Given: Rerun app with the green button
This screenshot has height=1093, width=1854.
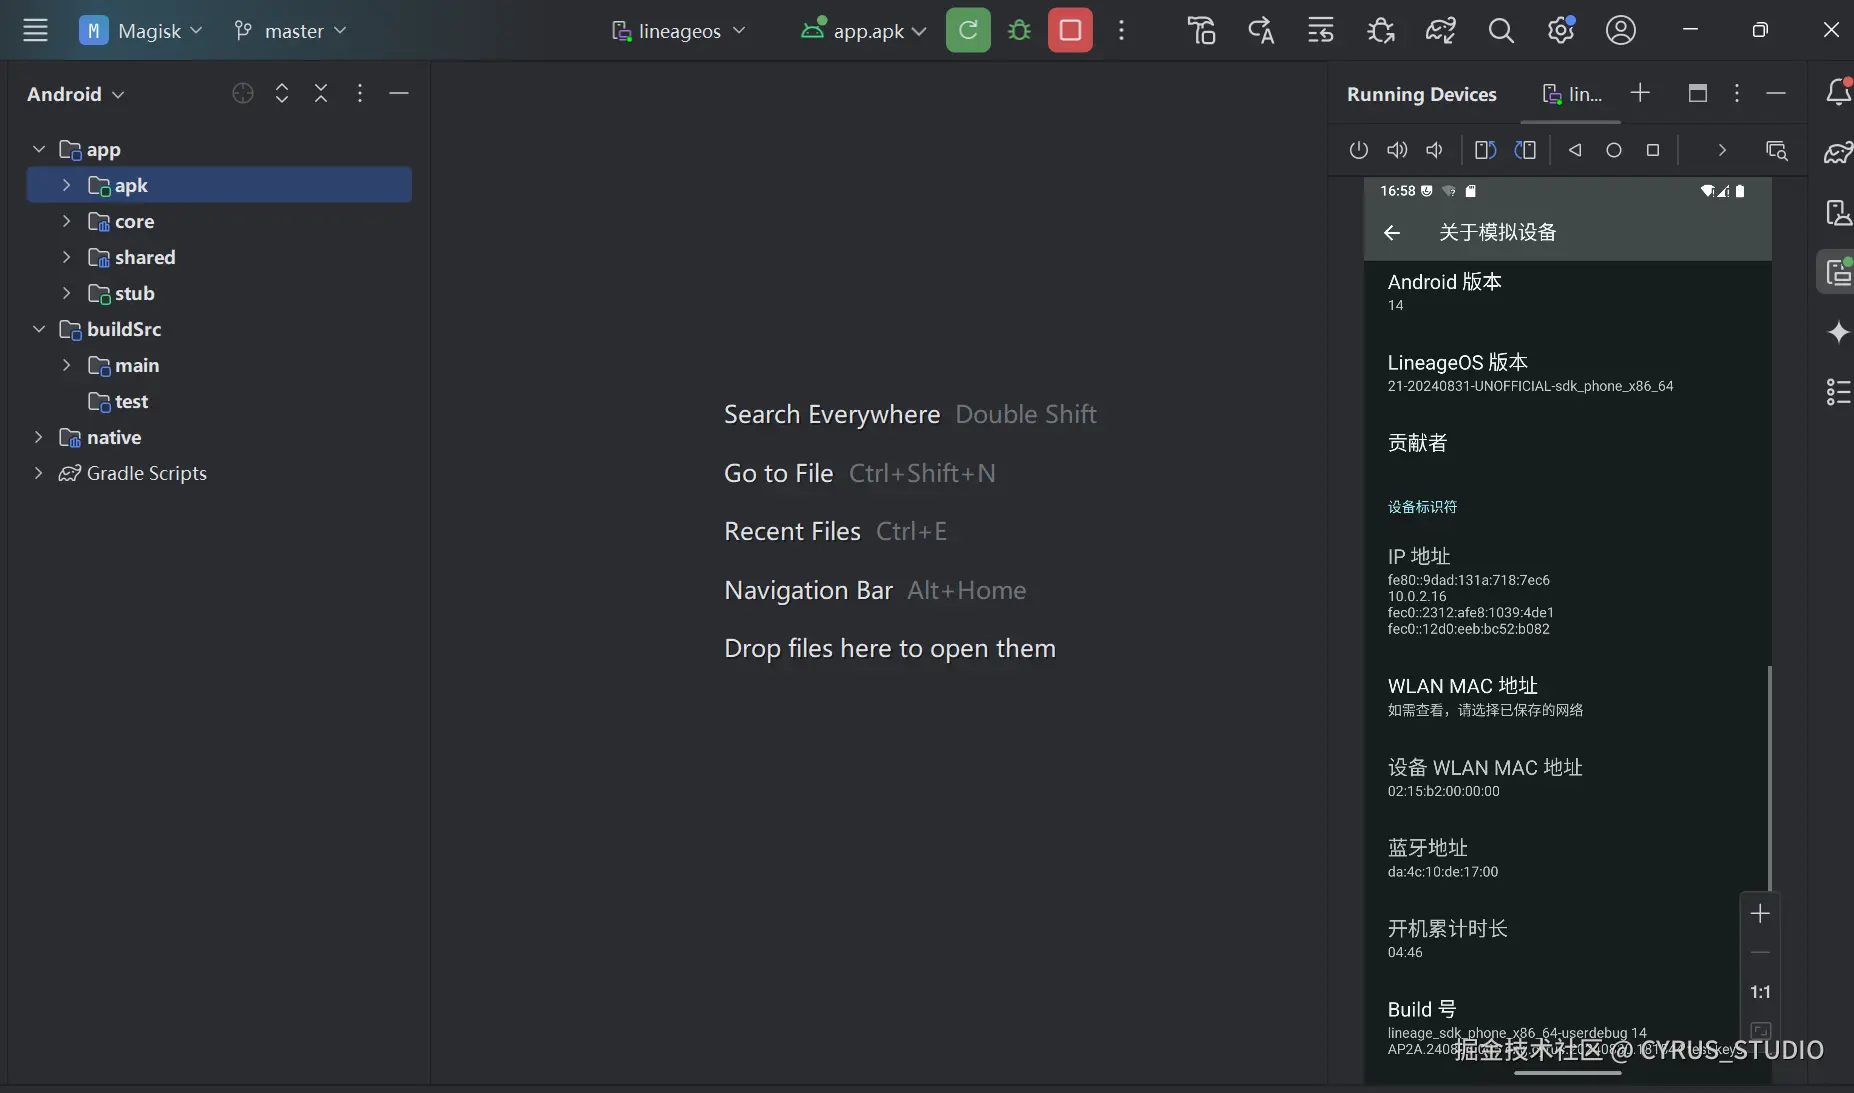Looking at the screenshot, I should [968, 30].
